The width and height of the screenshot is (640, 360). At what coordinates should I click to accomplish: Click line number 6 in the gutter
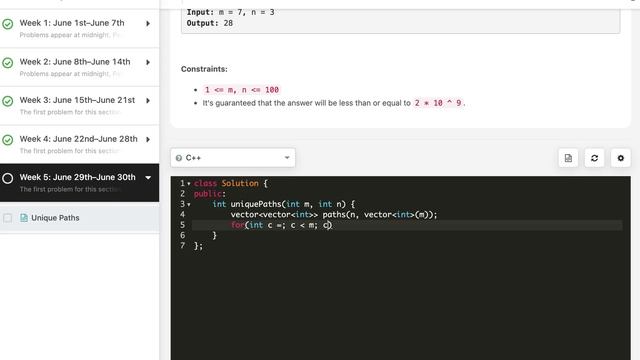coord(182,236)
